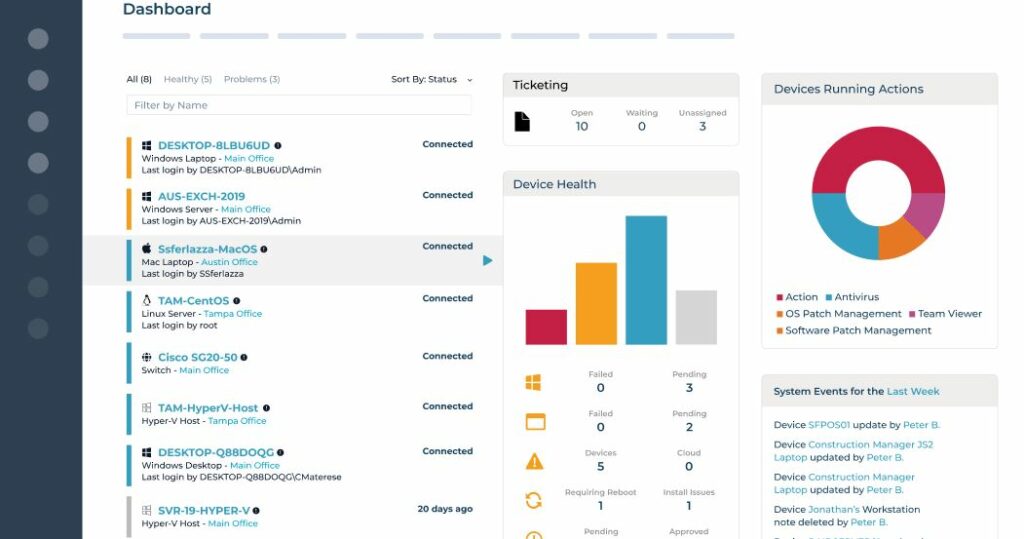The image size is (1024, 539).
Task: Click the info dot next to SVR-19-HYPER-V
Action: pos(256,510)
